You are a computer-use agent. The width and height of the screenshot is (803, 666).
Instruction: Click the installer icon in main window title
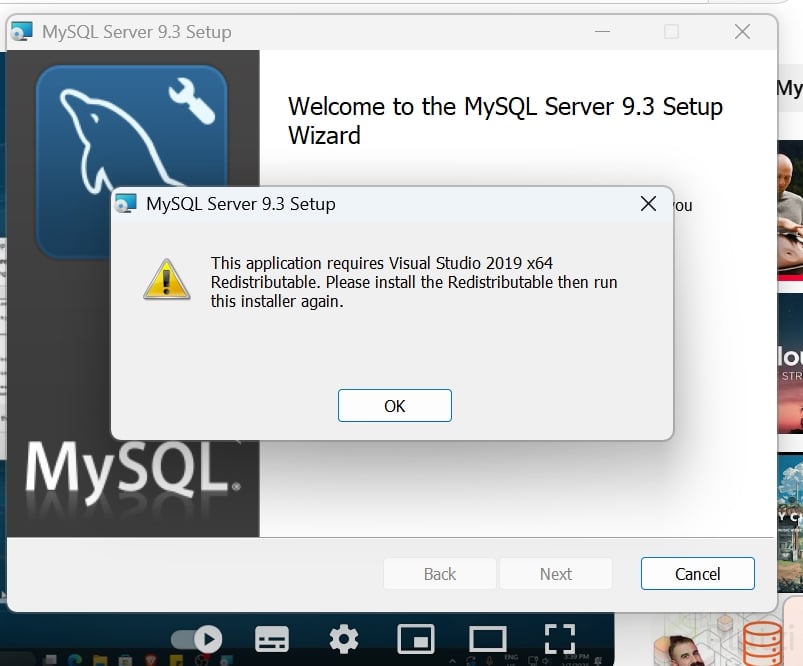click(22, 31)
